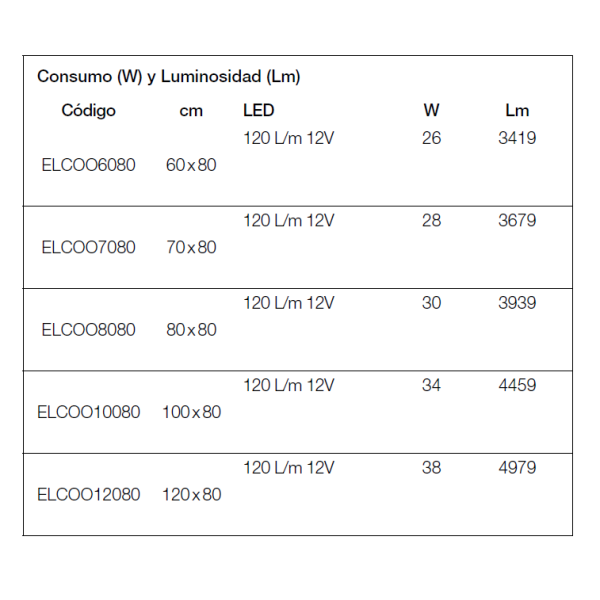Select the ELCOO10080 product code
Image resolution: width=600 pixels, height=600 pixels.
(88, 412)
